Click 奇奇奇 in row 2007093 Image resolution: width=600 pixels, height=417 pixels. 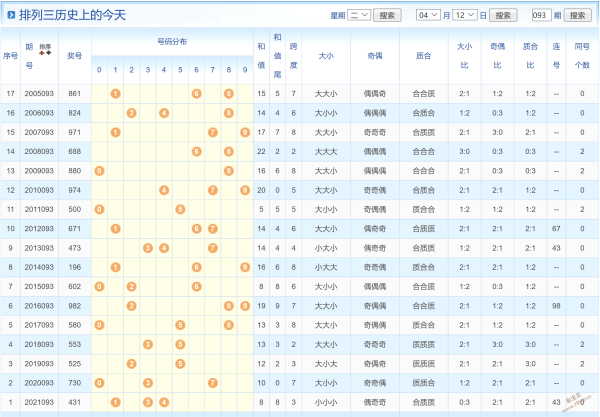tap(375, 132)
